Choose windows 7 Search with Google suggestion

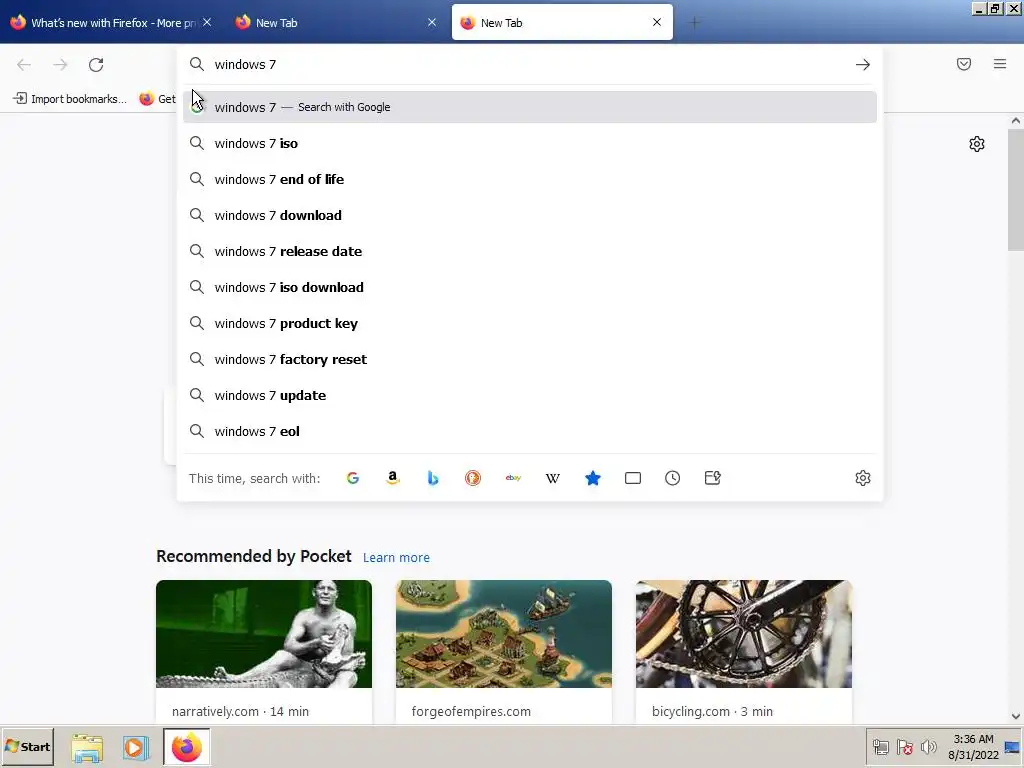pos(530,107)
